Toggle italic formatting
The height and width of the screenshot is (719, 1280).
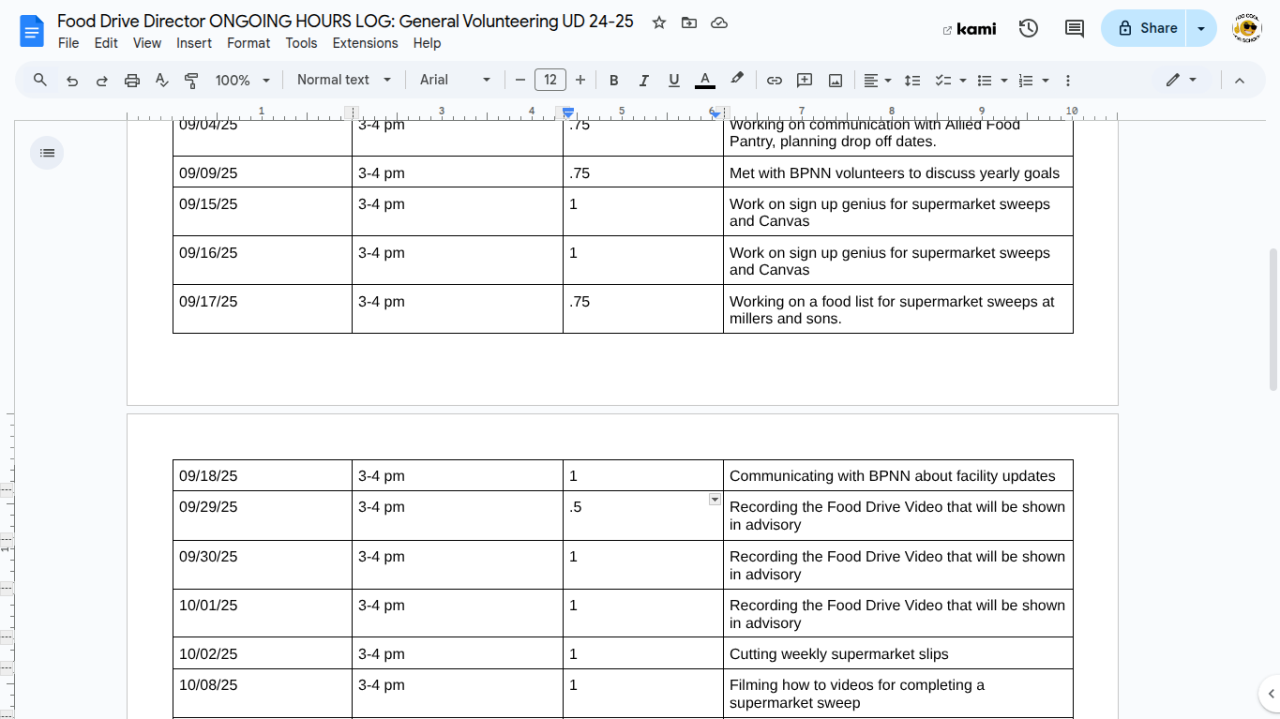644,80
